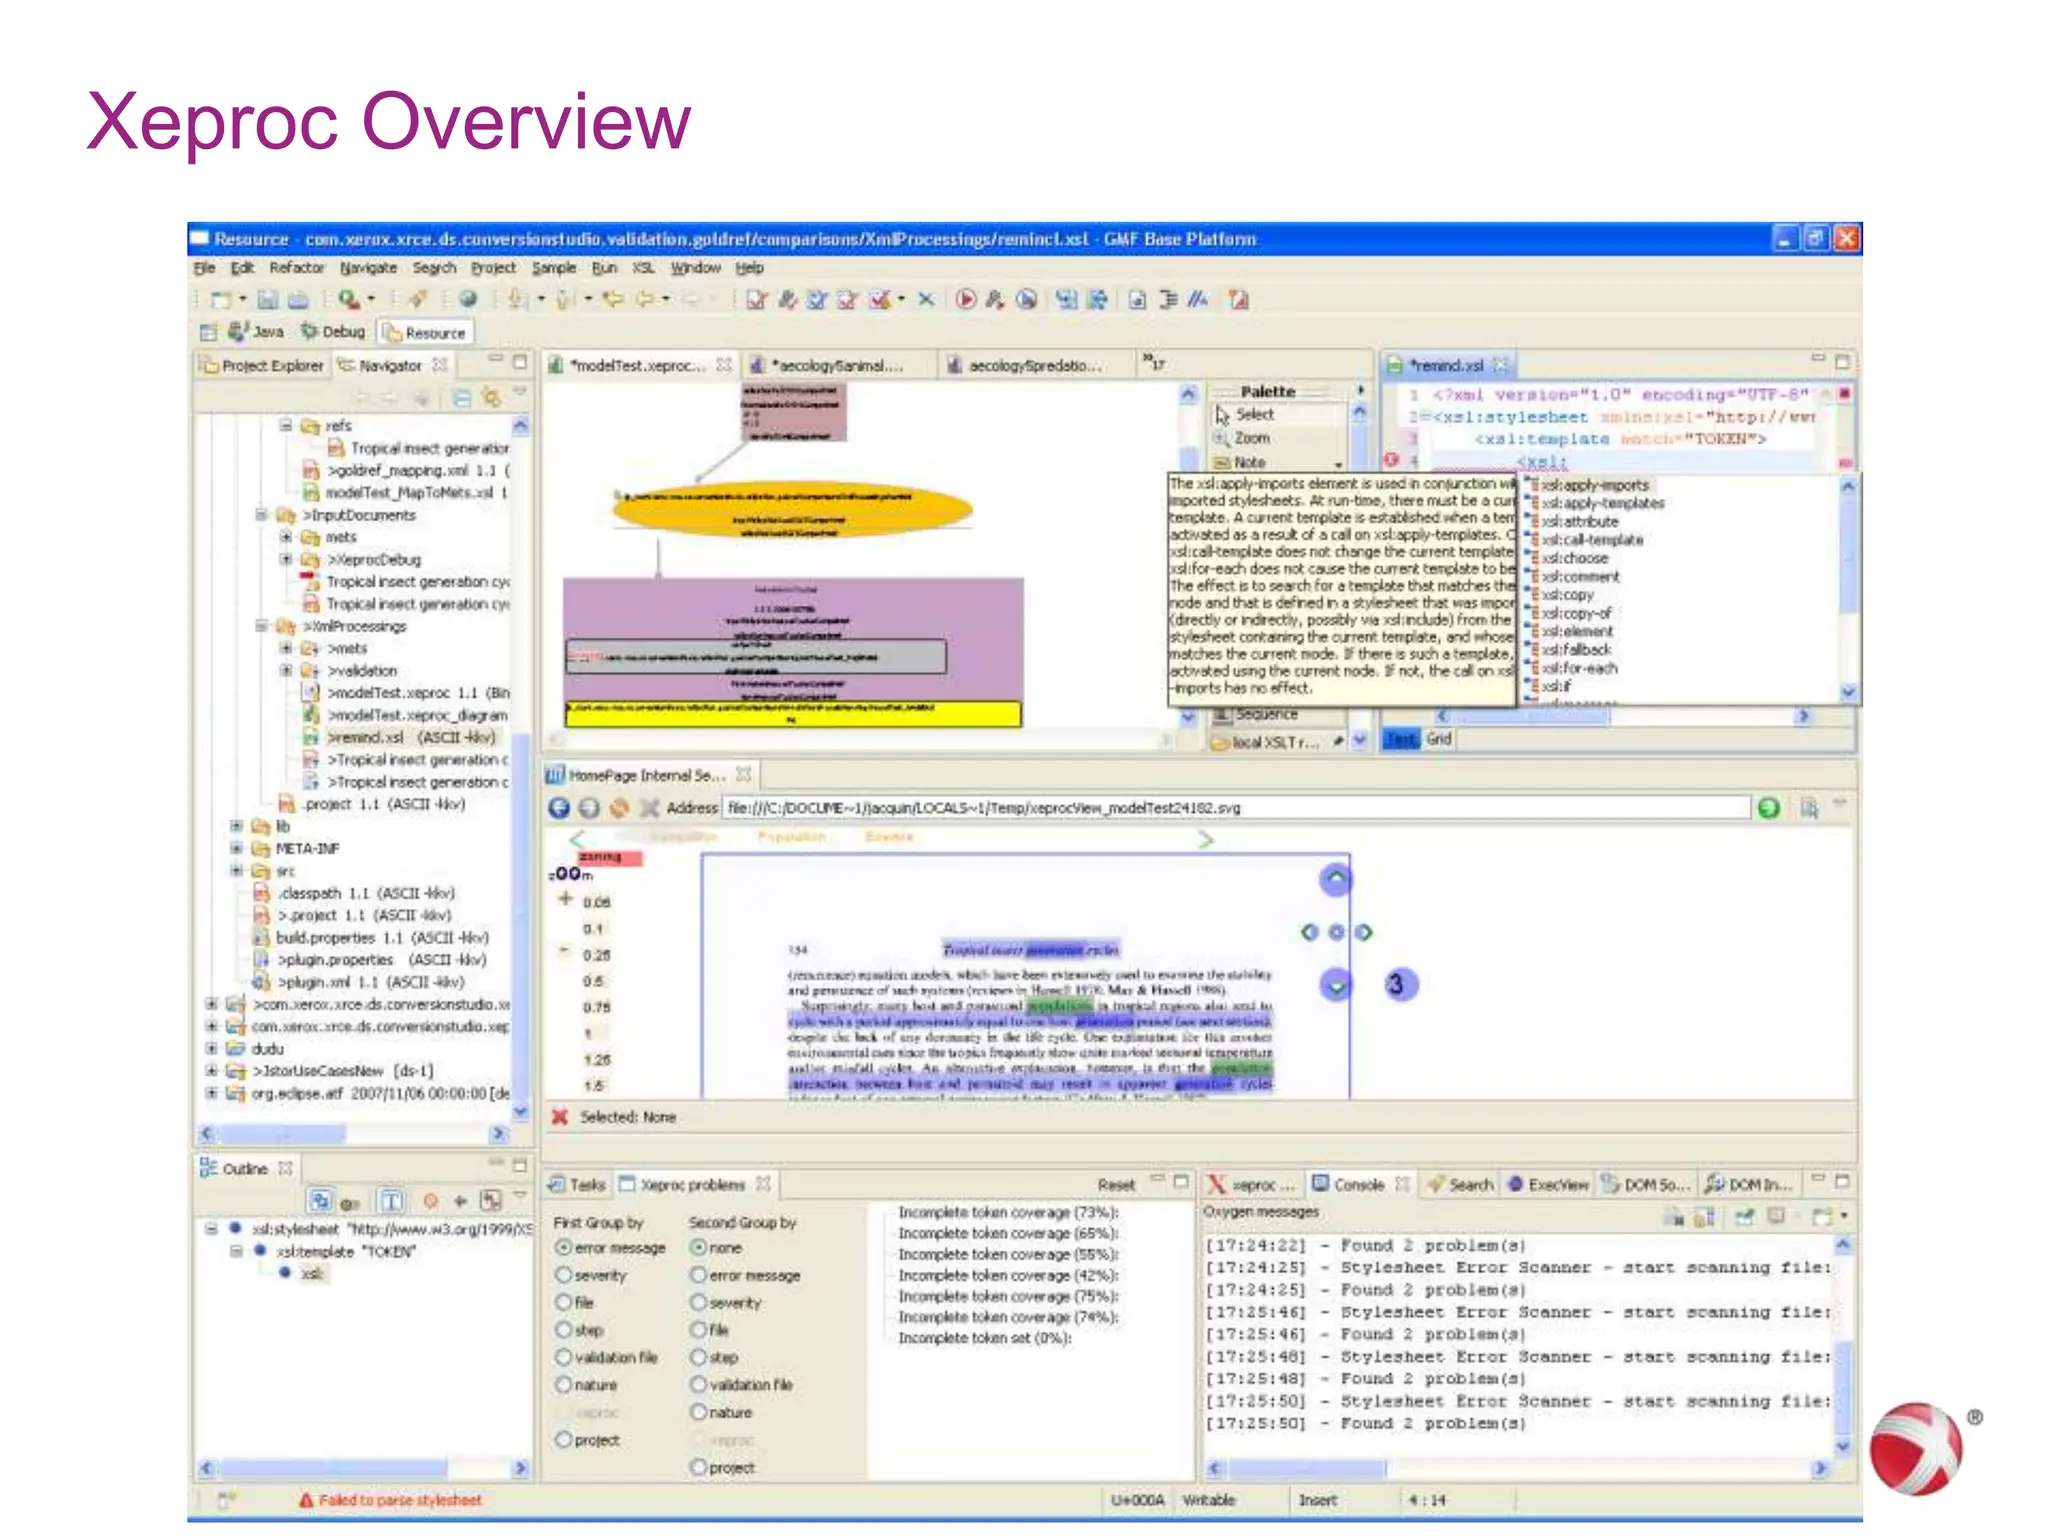Viewport: 2048px width, 1536px height.
Task: Click the 0.25 zoom level marker
Action: [x=596, y=955]
